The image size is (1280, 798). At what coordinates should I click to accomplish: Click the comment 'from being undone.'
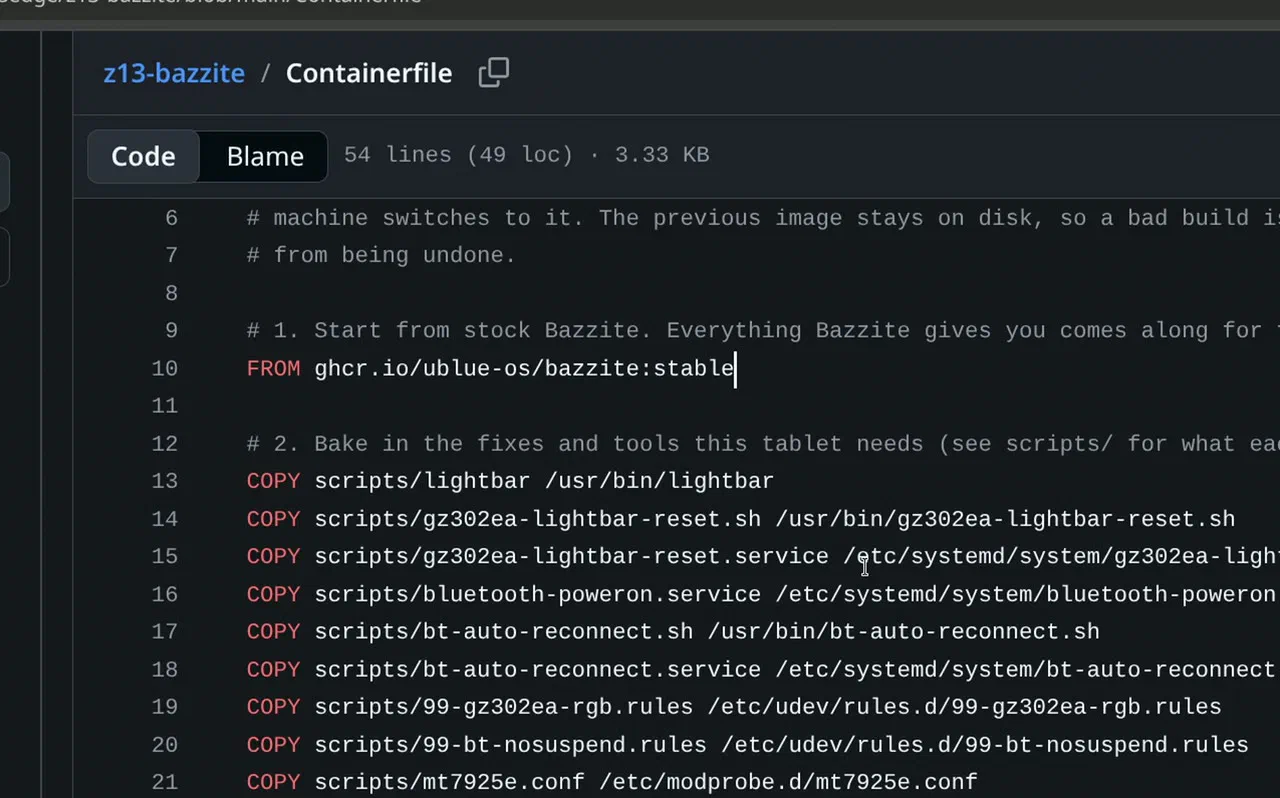tap(381, 255)
